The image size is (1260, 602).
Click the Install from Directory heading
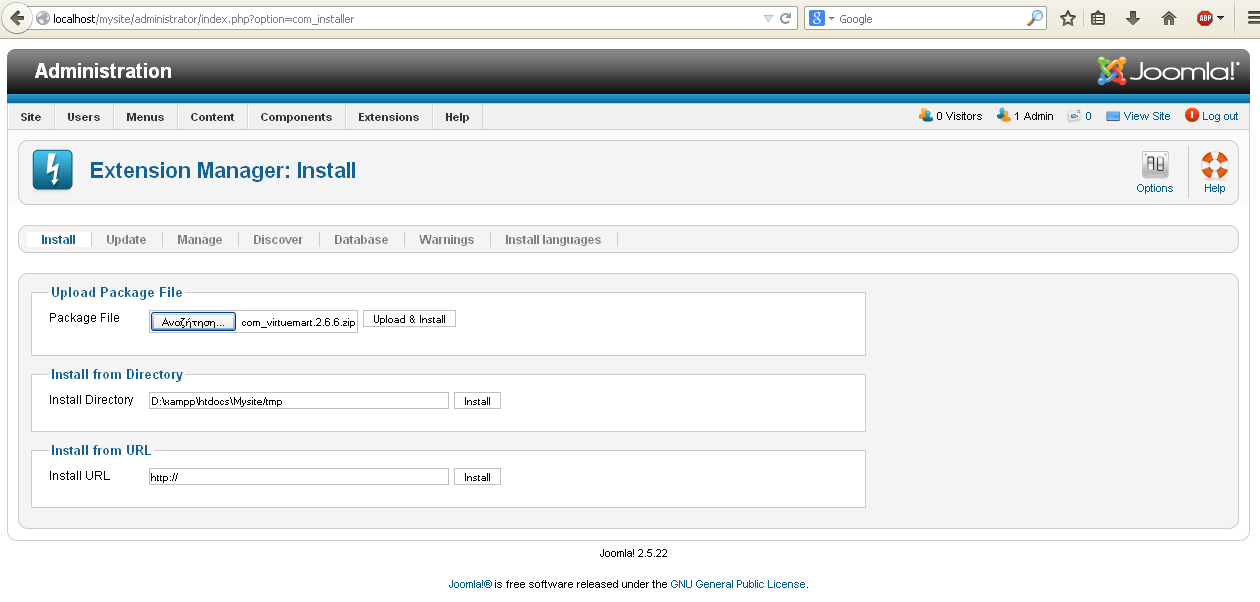pos(117,374)
